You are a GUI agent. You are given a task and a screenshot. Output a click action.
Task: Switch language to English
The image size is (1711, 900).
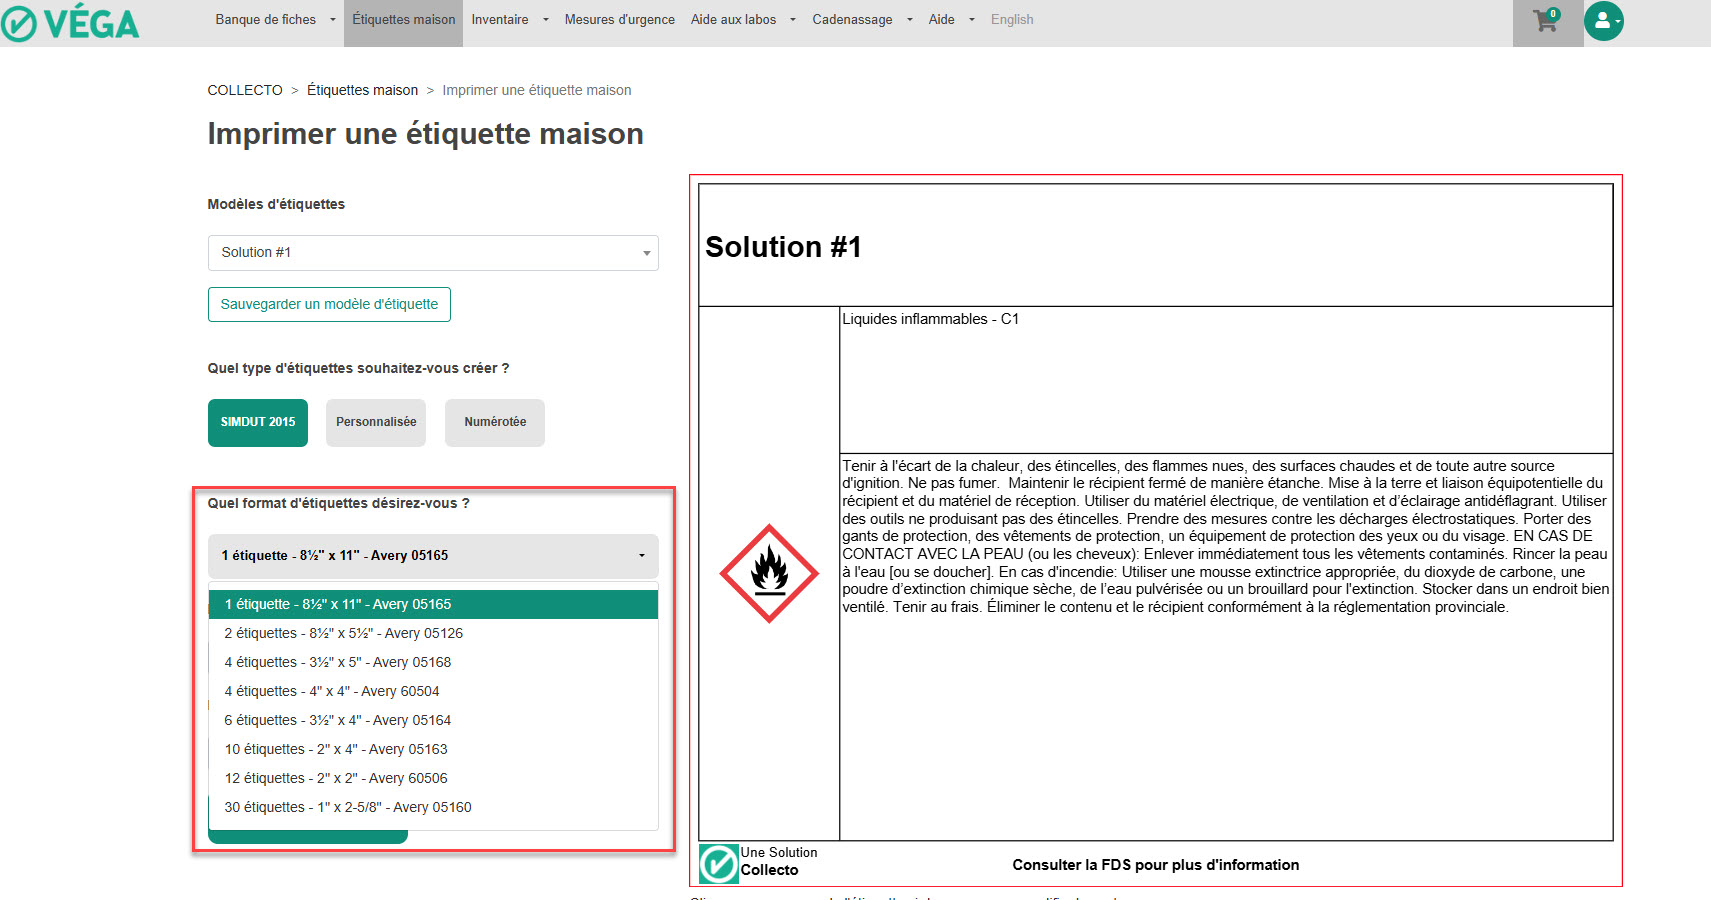tap(1012, 20)
